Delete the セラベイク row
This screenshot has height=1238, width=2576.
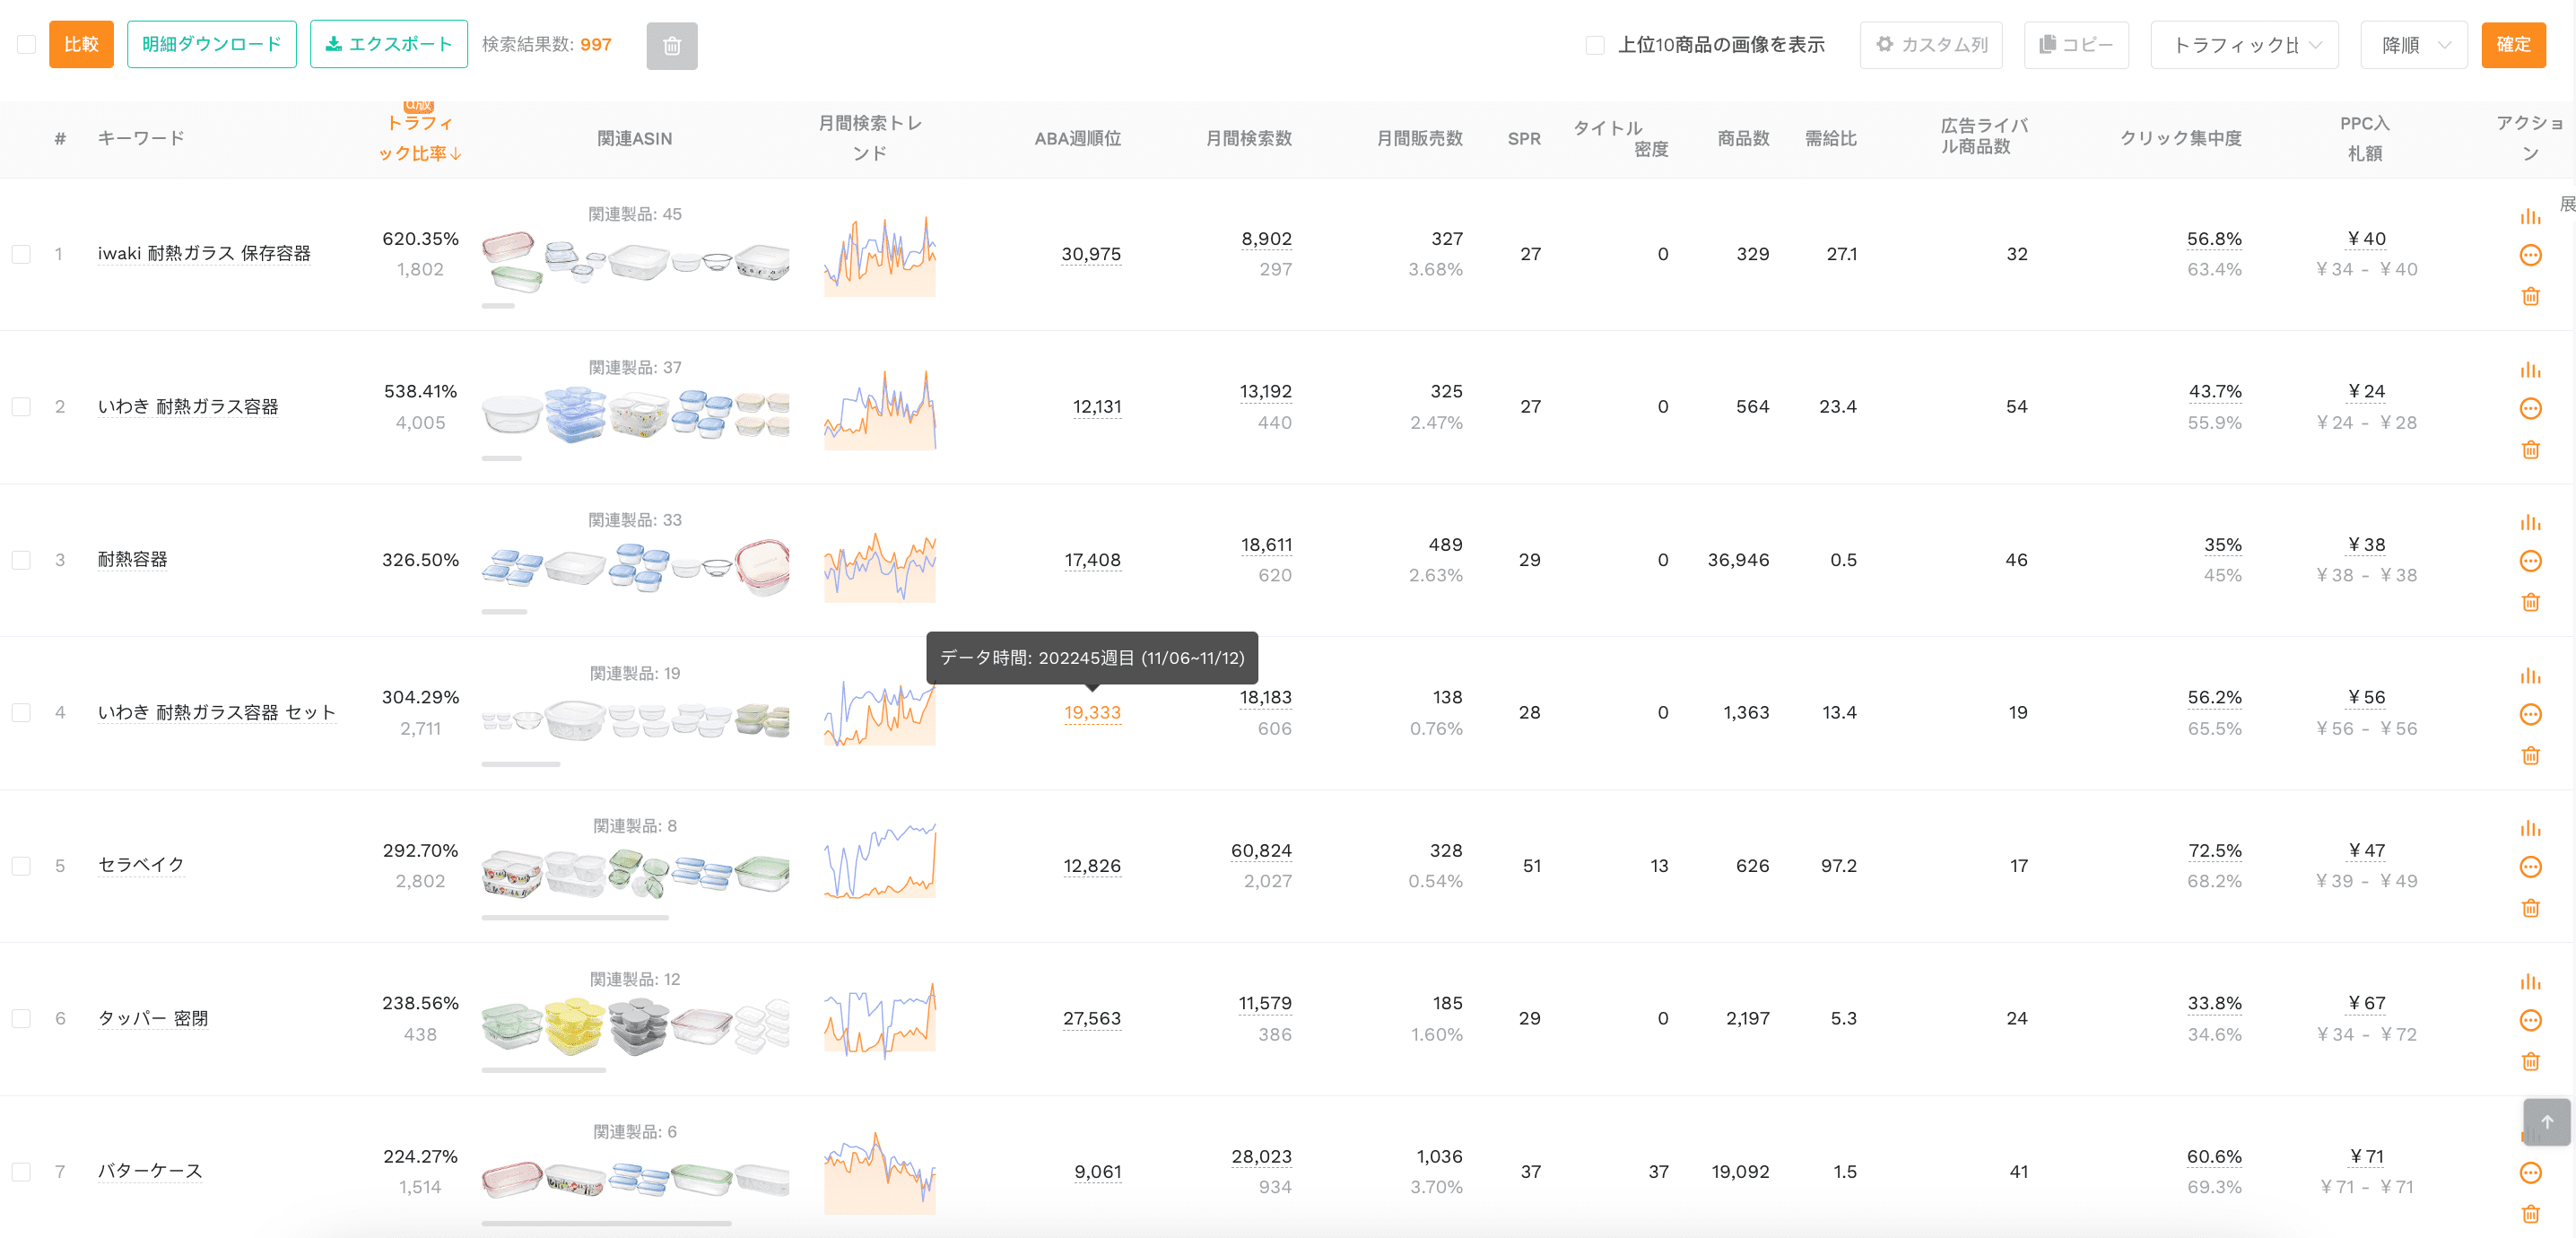point(2530,908)
